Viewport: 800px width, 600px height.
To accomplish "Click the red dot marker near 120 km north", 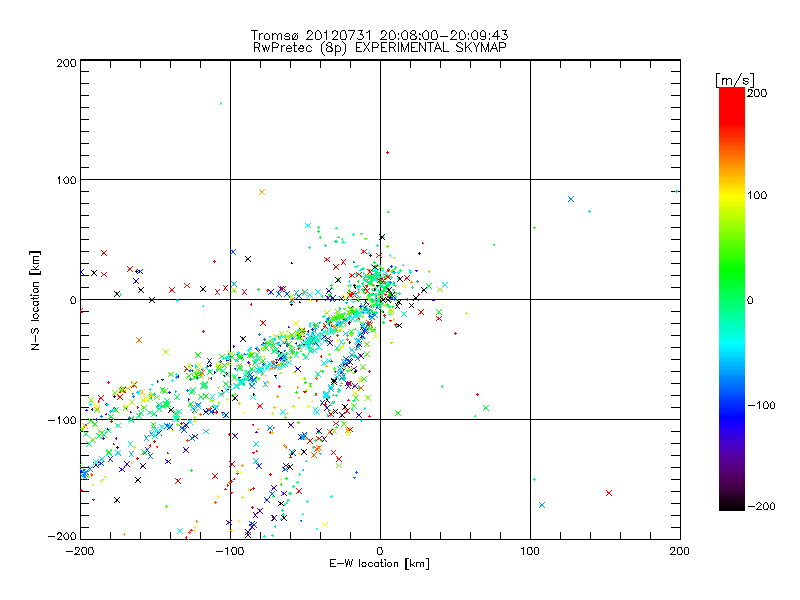I will click(x=387, y=153).
